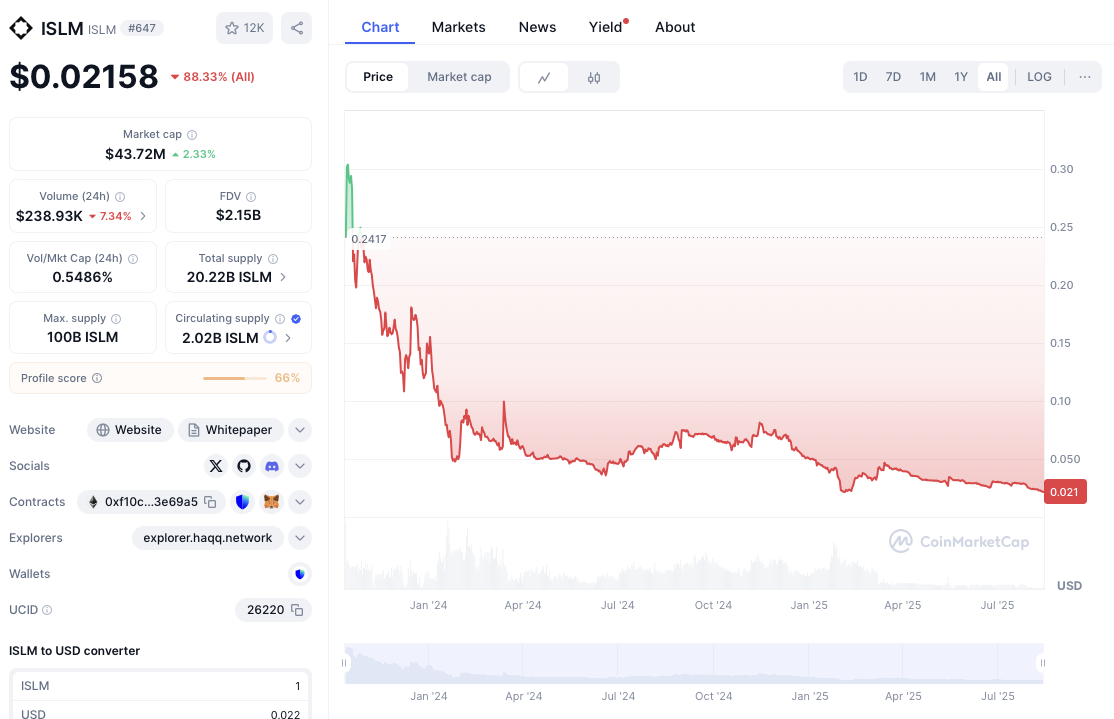Open Circulating supply details arrow
This screenshot has width=1114, height=719.
point(288,338)
